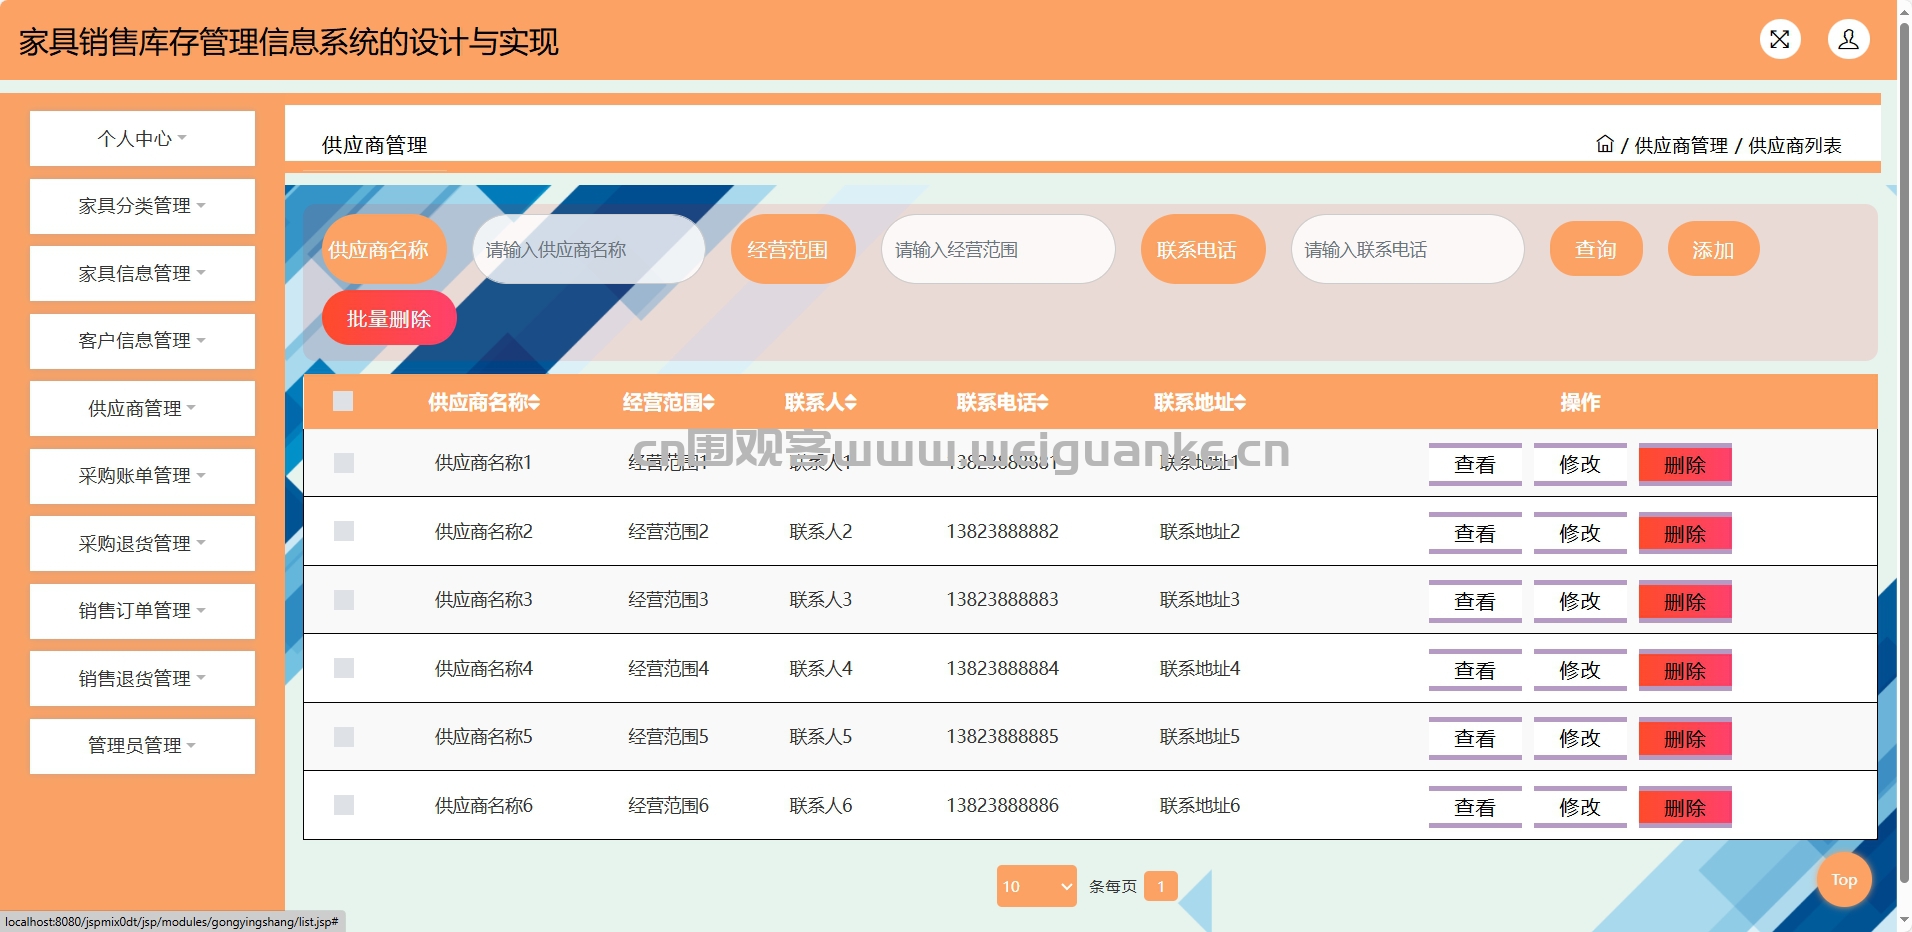Screen dimensions: 1912x932
Task: Focus the 请输入经营范围 input field
Action: point(998,249)
